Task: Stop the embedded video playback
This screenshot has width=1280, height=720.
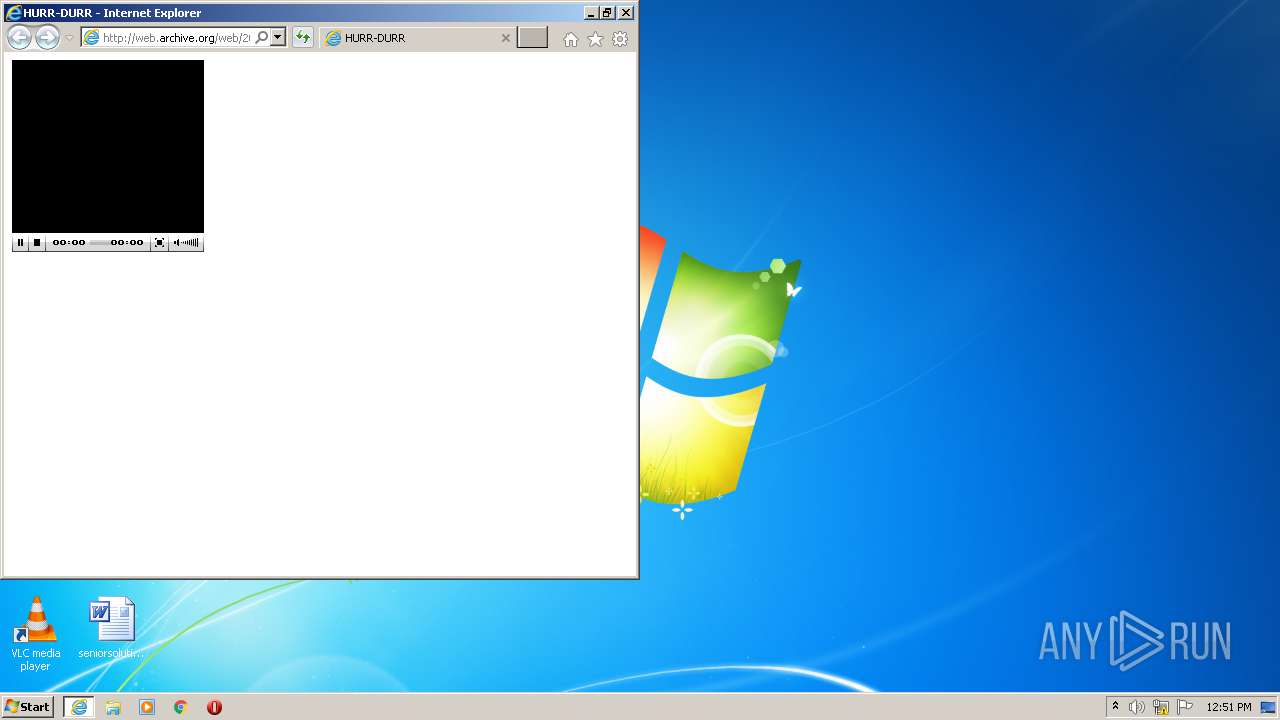Action: (37, 242)
